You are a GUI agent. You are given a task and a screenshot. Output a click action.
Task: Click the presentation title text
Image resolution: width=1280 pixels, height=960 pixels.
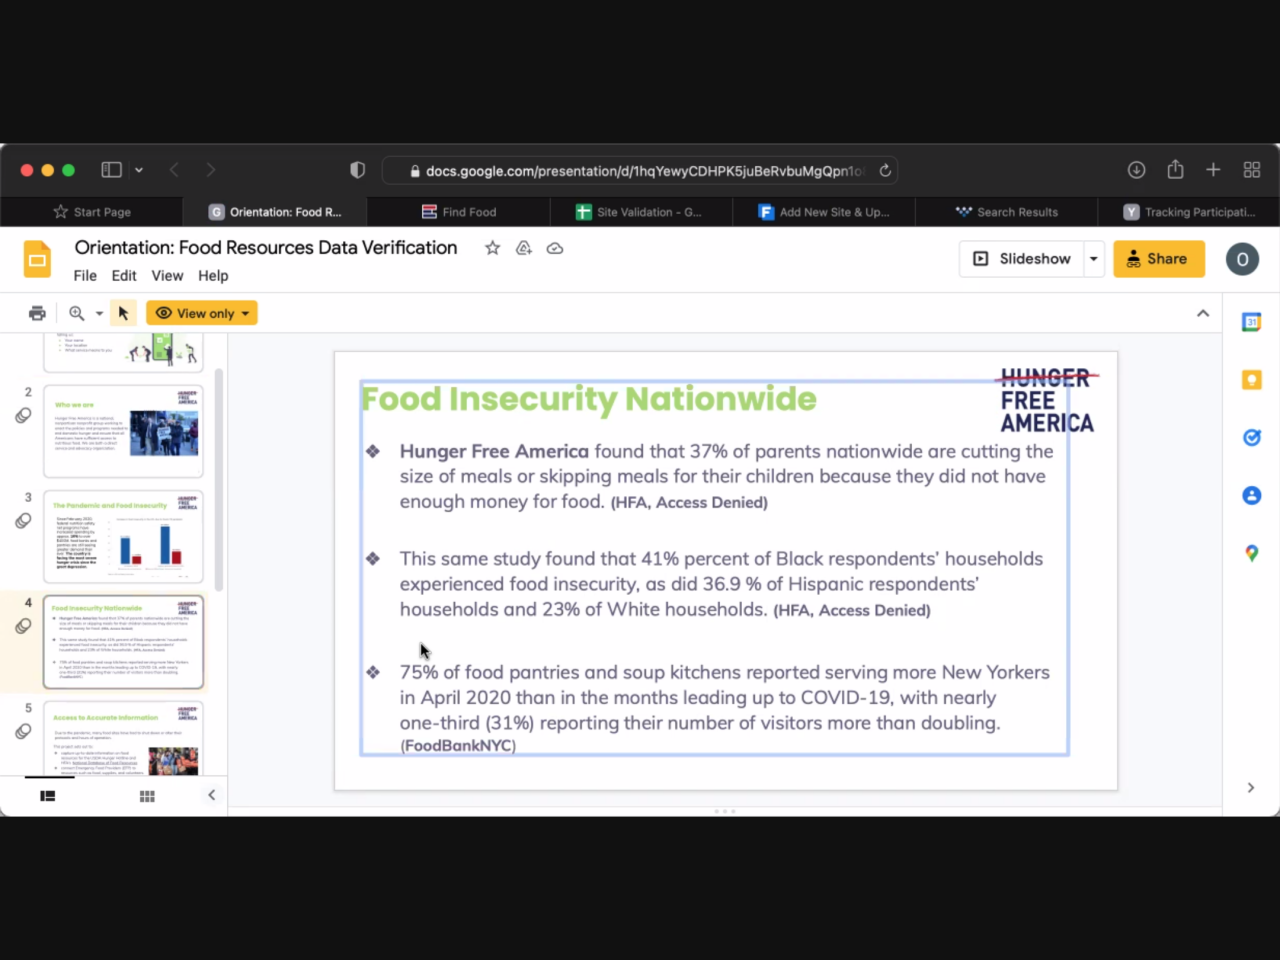coord(266,247)
